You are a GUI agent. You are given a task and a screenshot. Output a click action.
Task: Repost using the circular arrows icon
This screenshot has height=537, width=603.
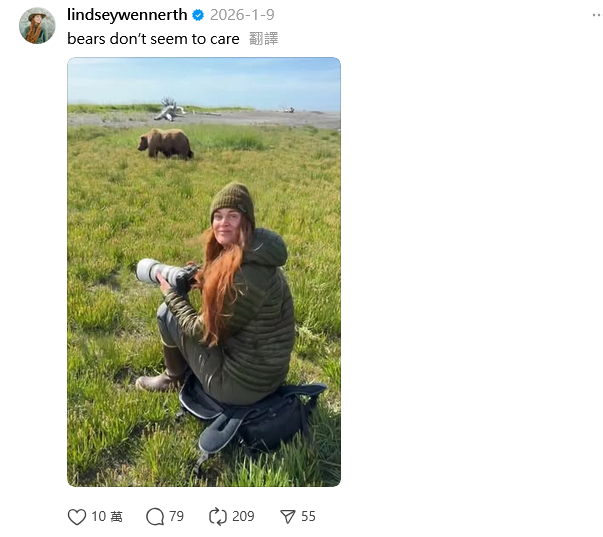pyautogui.click(x=218, y=517)
